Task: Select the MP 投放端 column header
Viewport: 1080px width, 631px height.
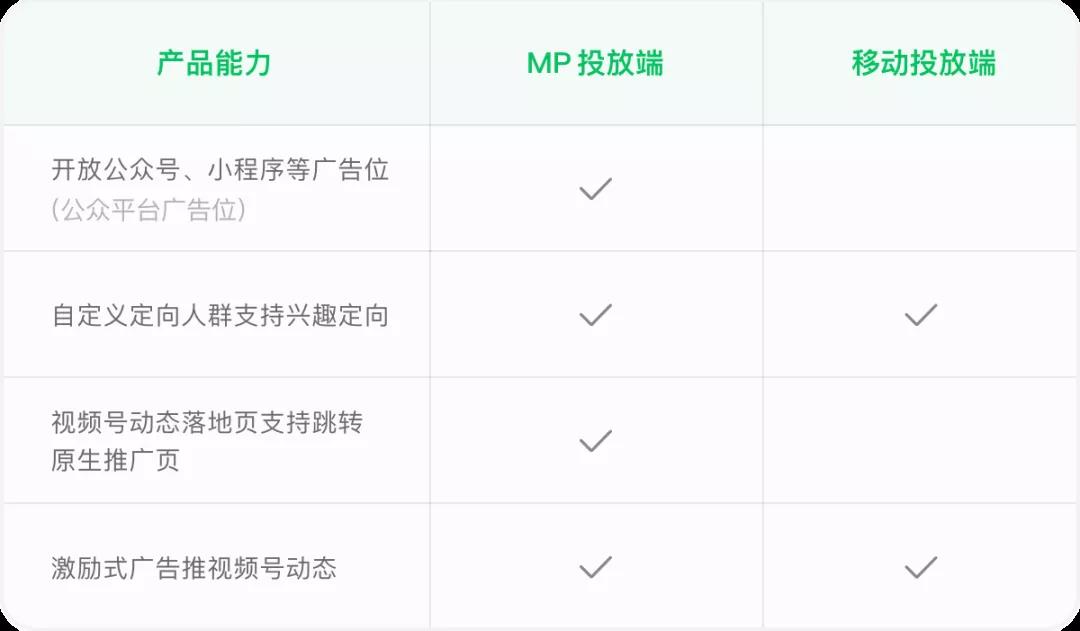Action: [595, 63]
